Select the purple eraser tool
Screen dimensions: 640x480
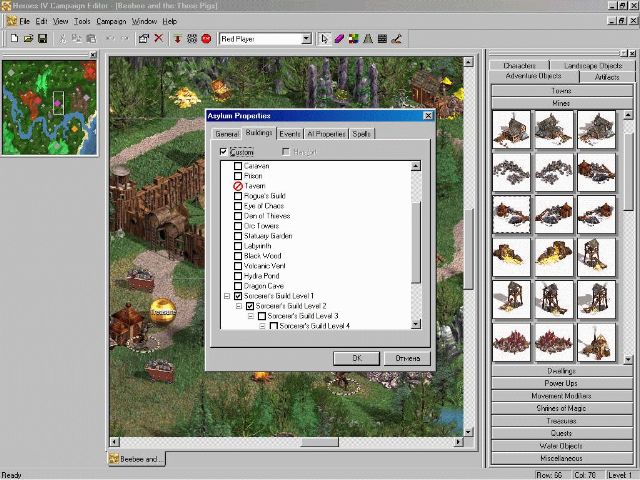tap(339, 39)
